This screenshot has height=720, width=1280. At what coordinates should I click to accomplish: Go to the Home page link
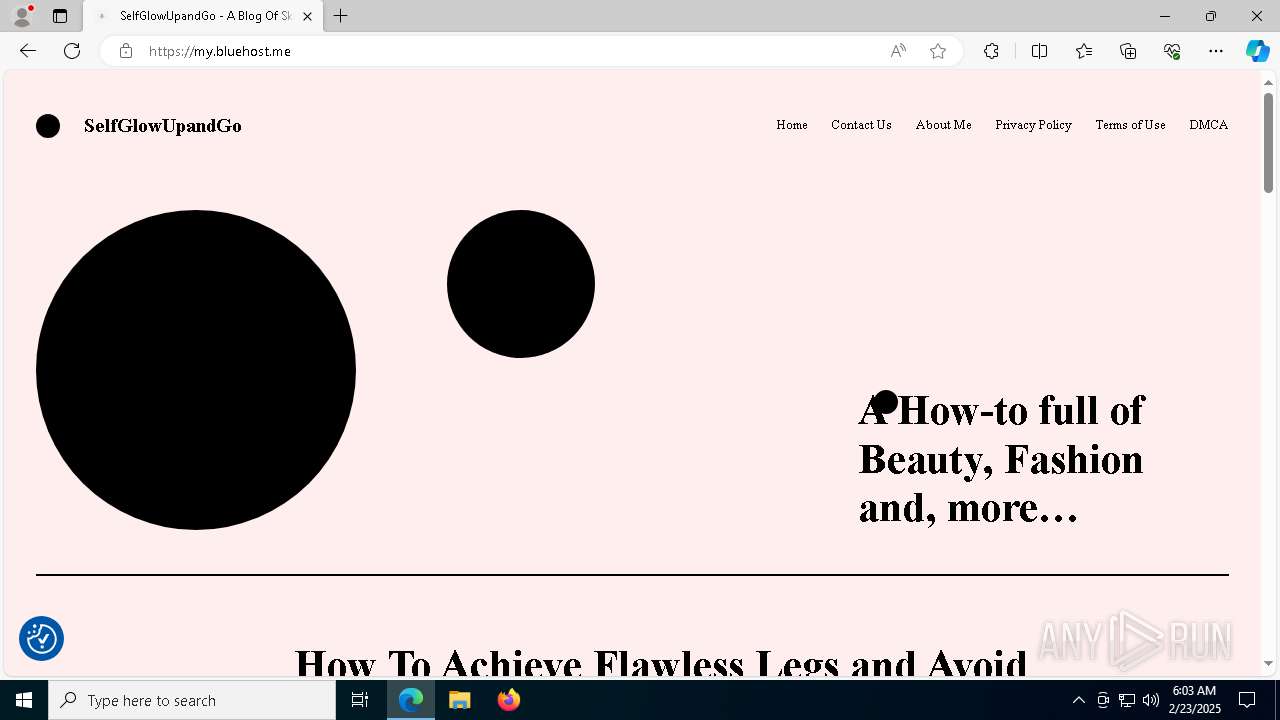[x=792, y=125]
